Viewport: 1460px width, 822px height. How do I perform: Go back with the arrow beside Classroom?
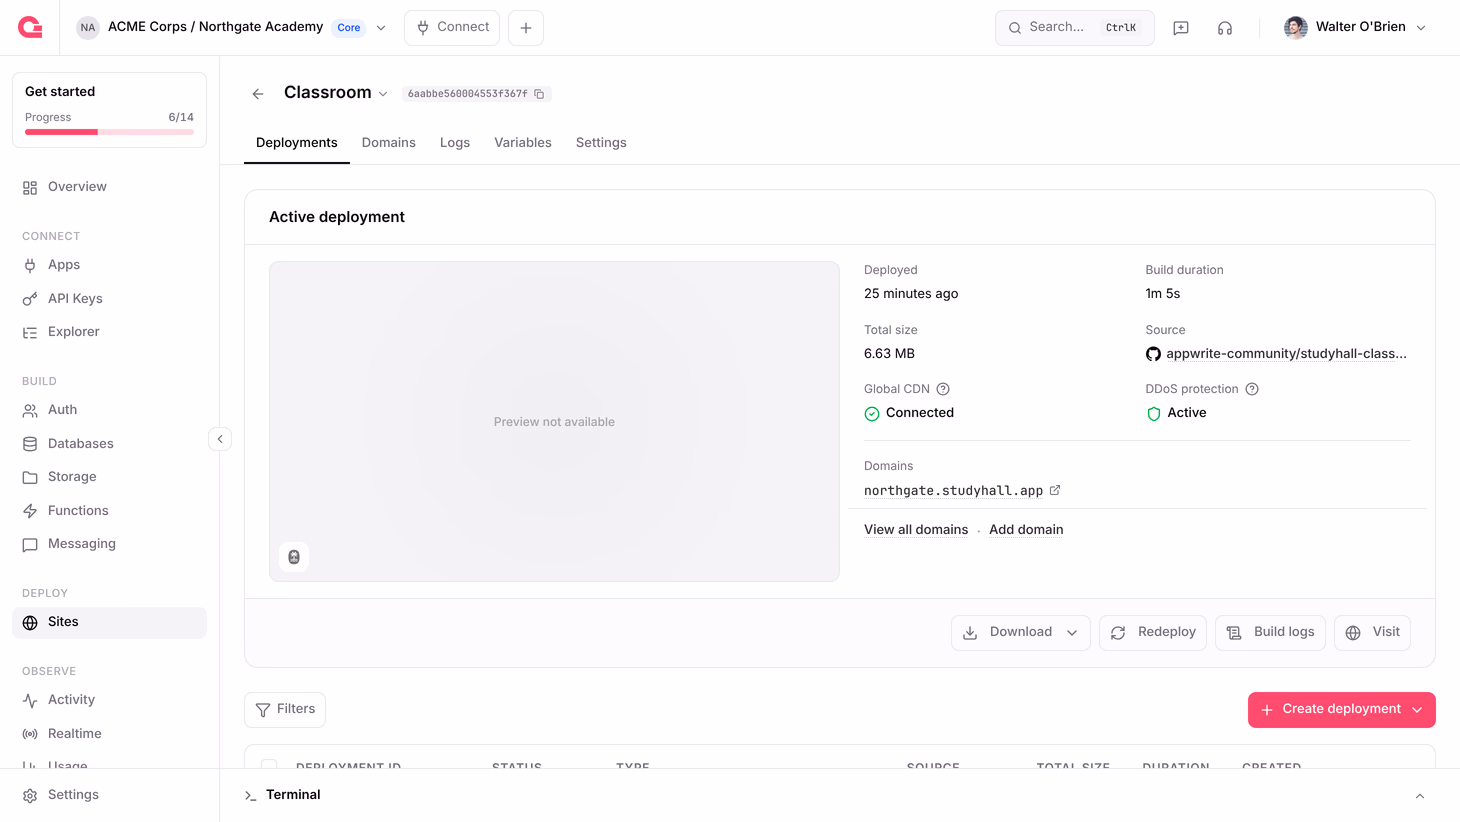pos(258,94)
